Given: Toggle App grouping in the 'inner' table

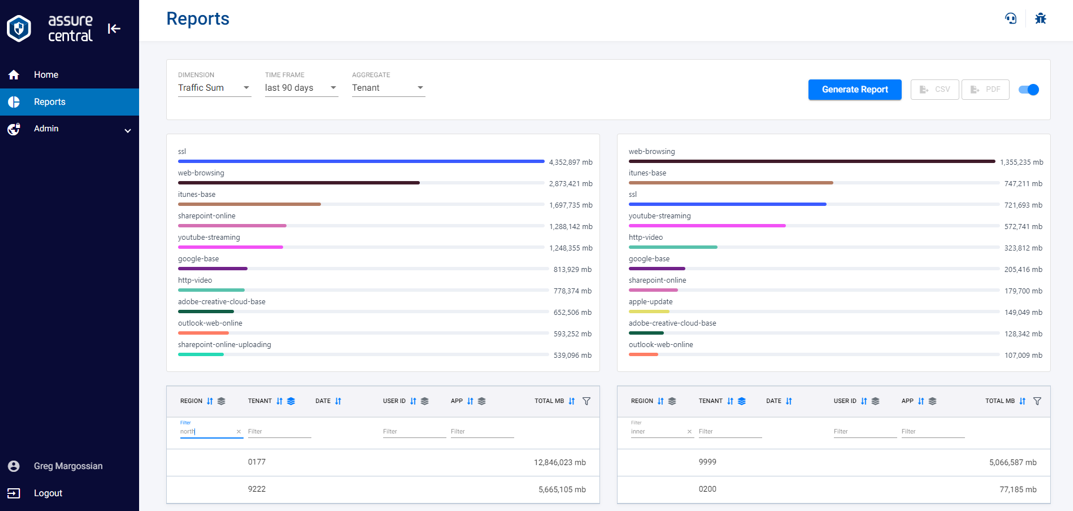Looking at the screenshot, I should tap(933, 401).
